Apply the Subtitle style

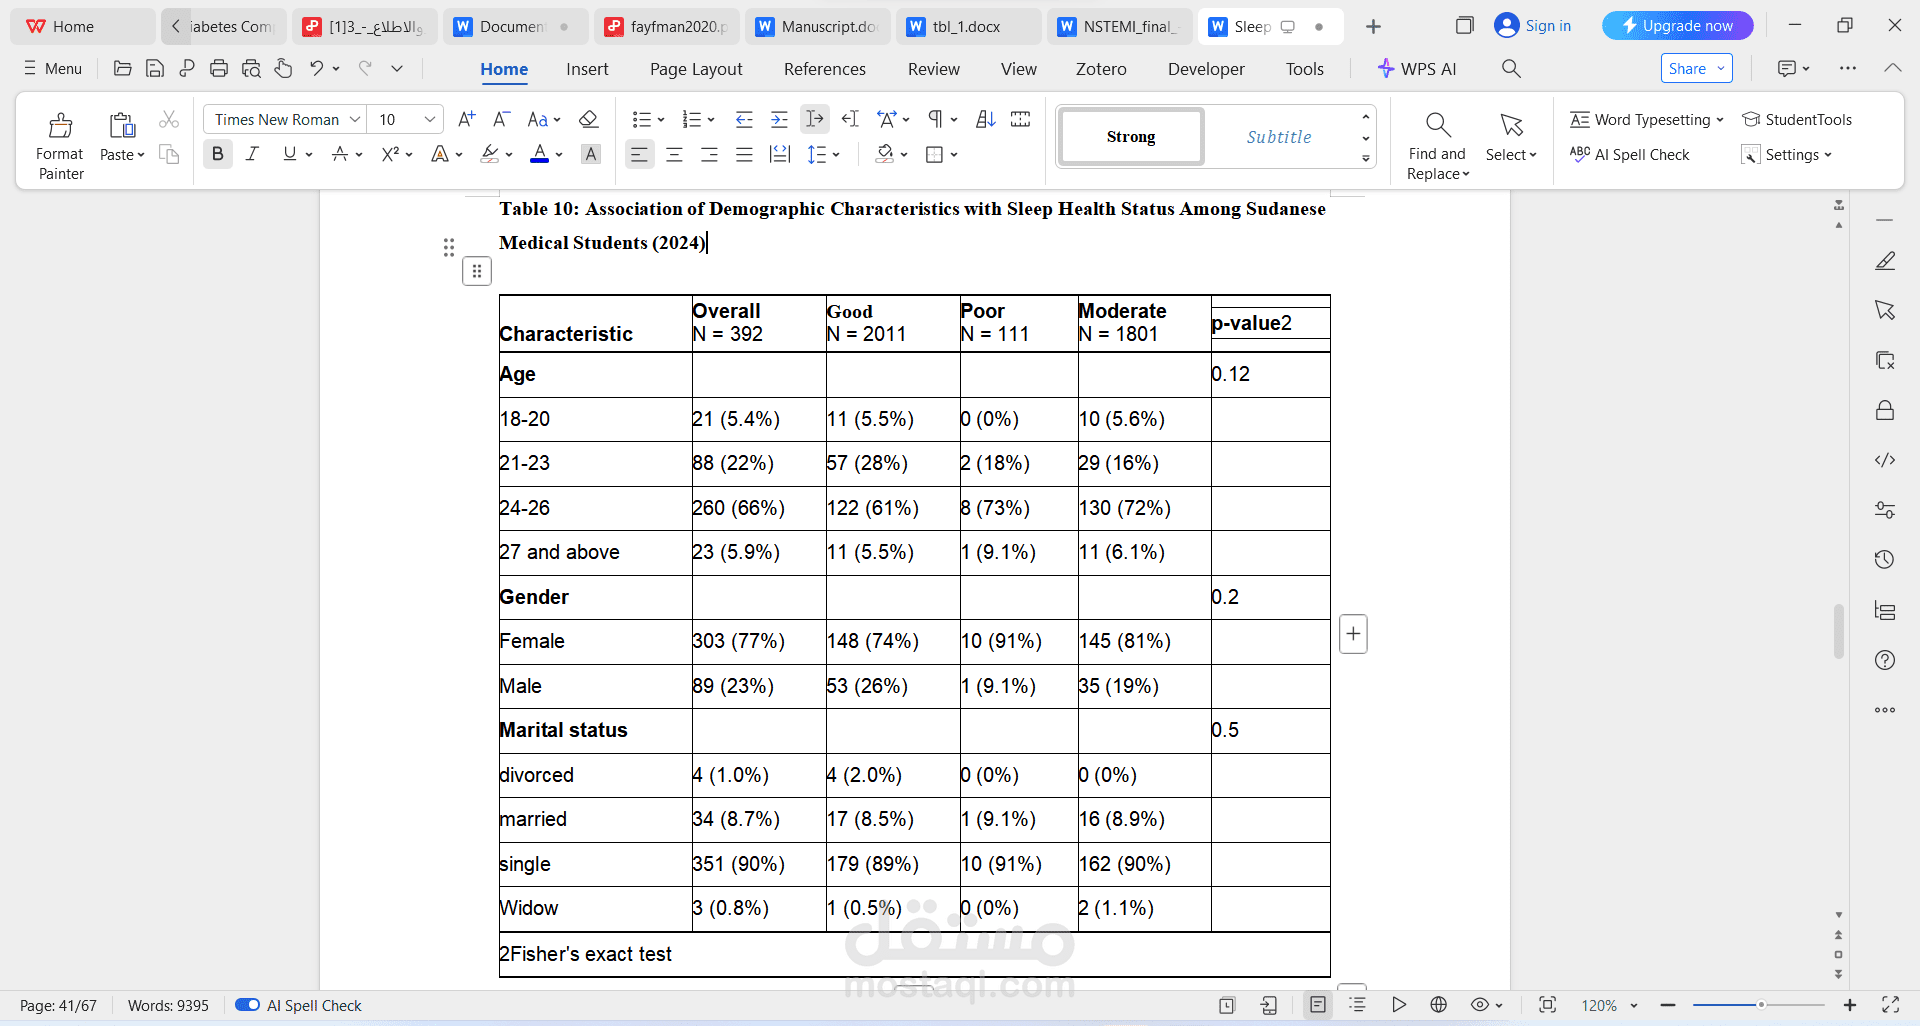tap(1278, 137)
